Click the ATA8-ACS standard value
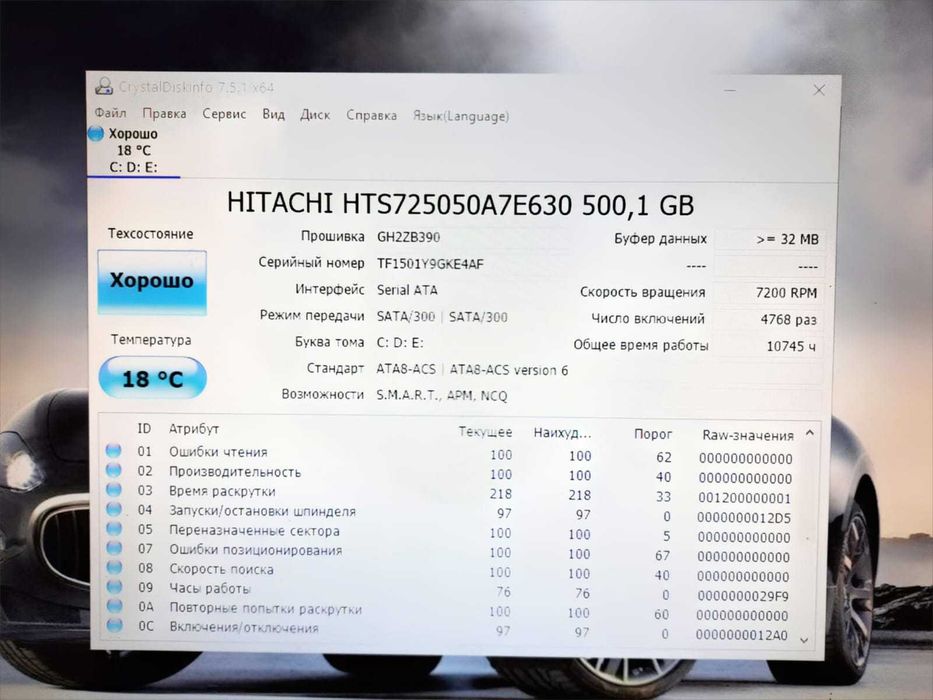 pos(472,370)
